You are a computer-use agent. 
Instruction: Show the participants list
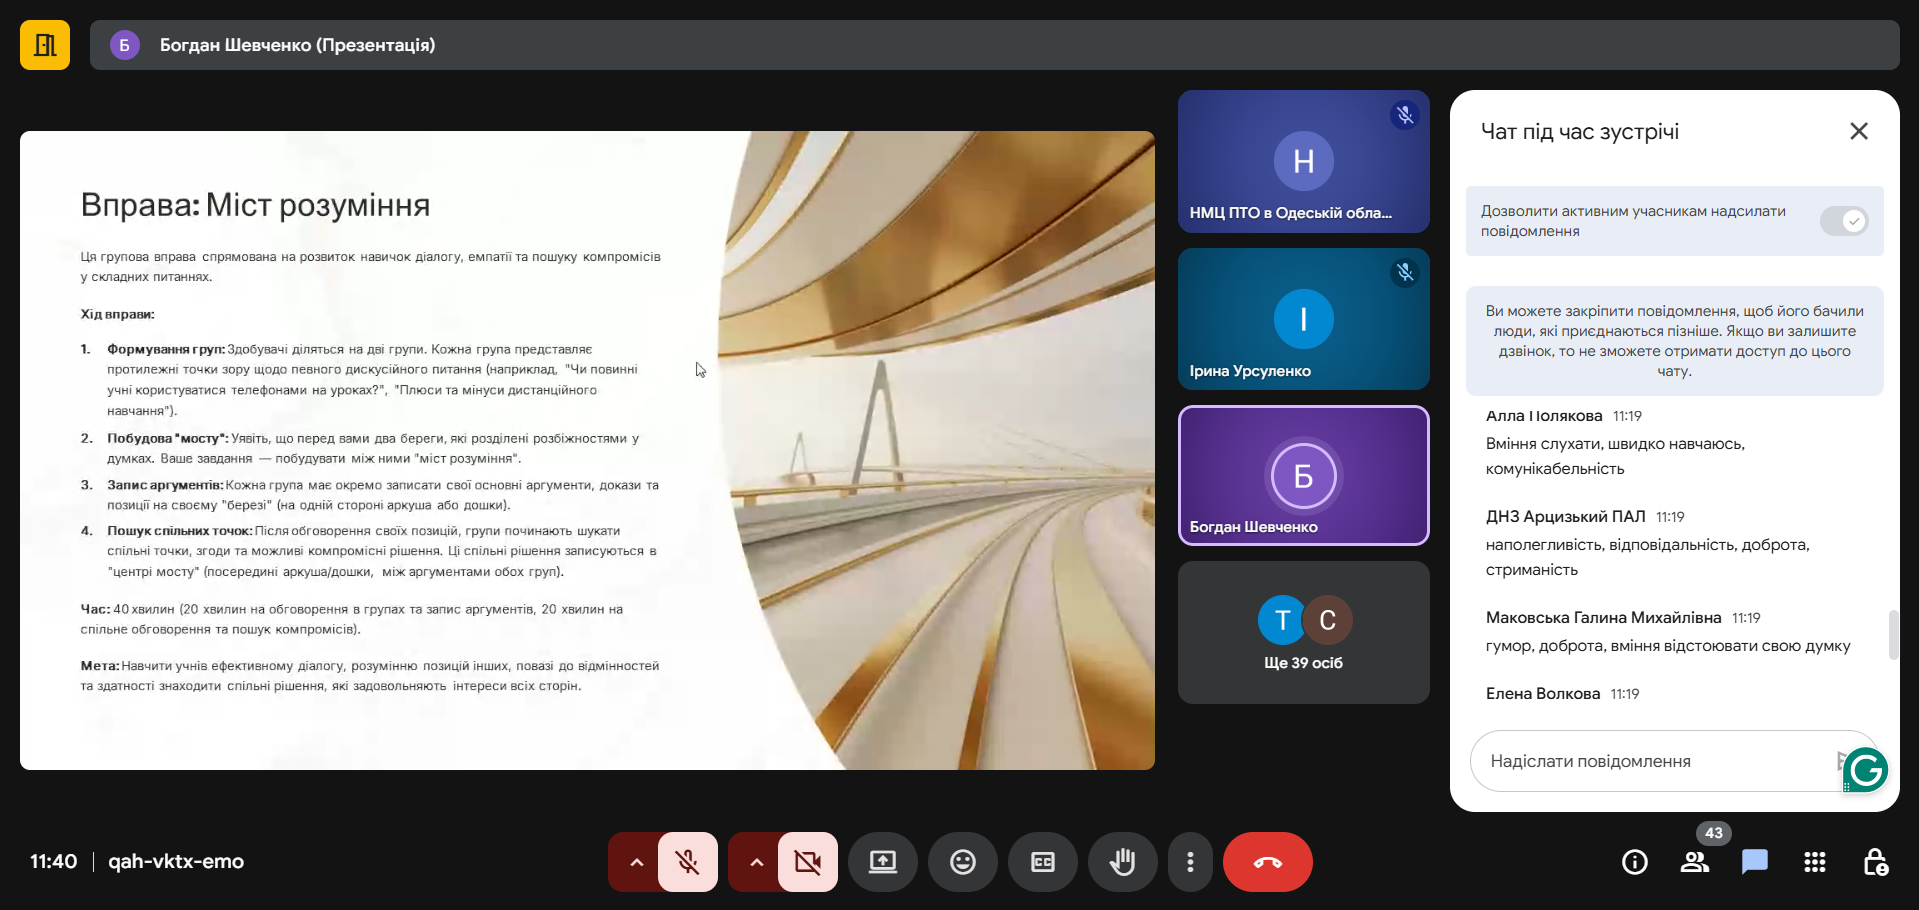[x=1694, y=862]
